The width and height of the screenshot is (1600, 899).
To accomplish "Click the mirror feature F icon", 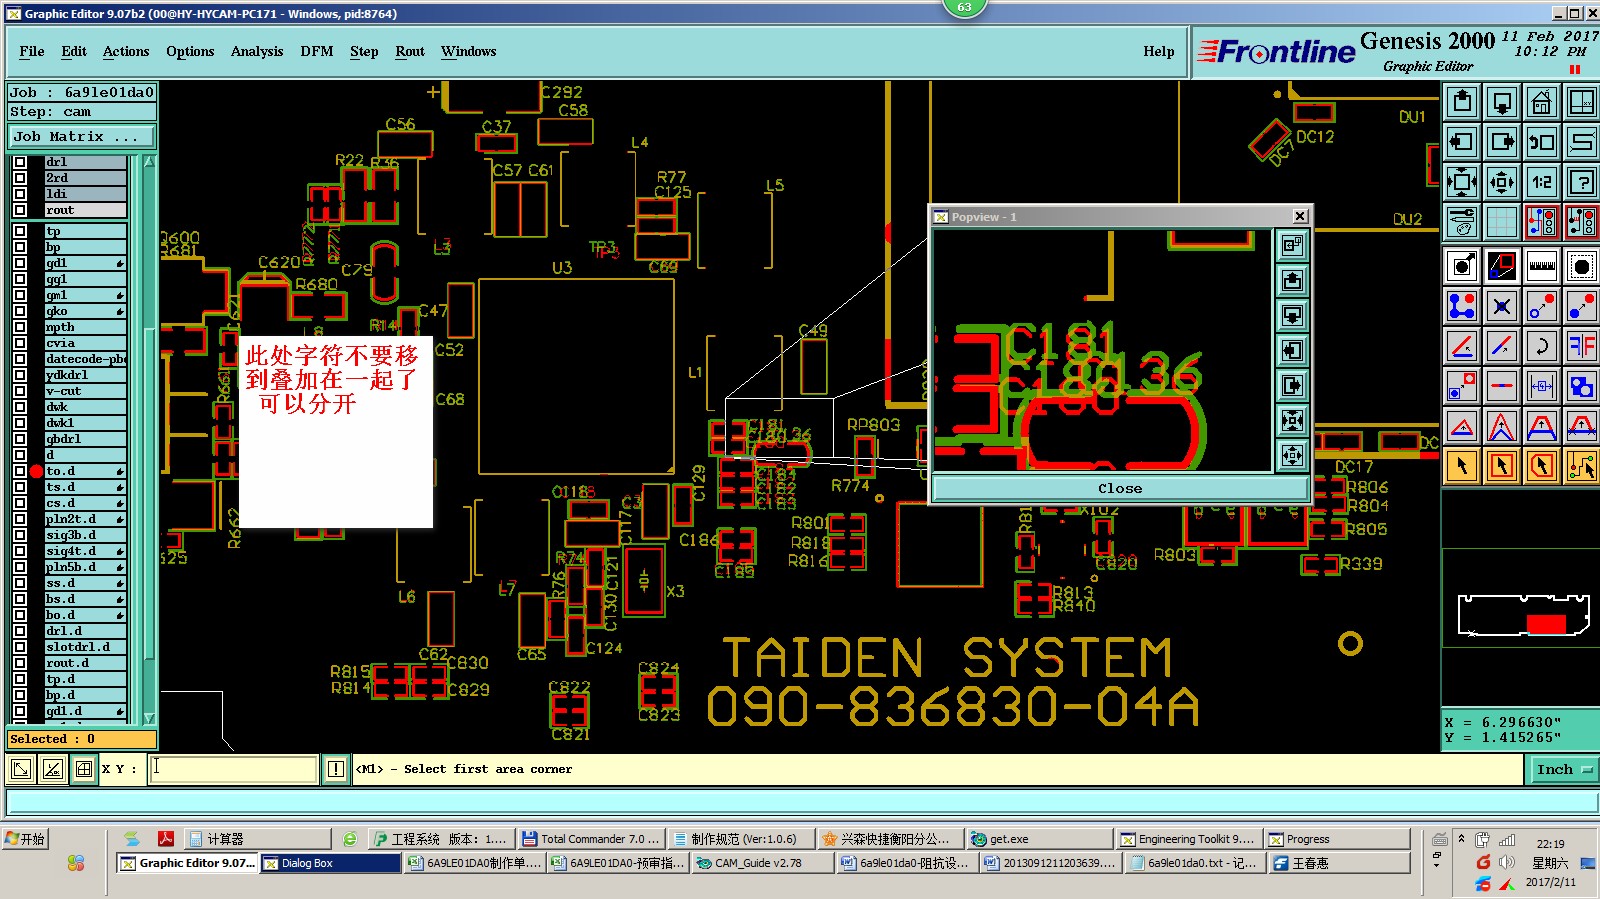I will [1582, 346].
